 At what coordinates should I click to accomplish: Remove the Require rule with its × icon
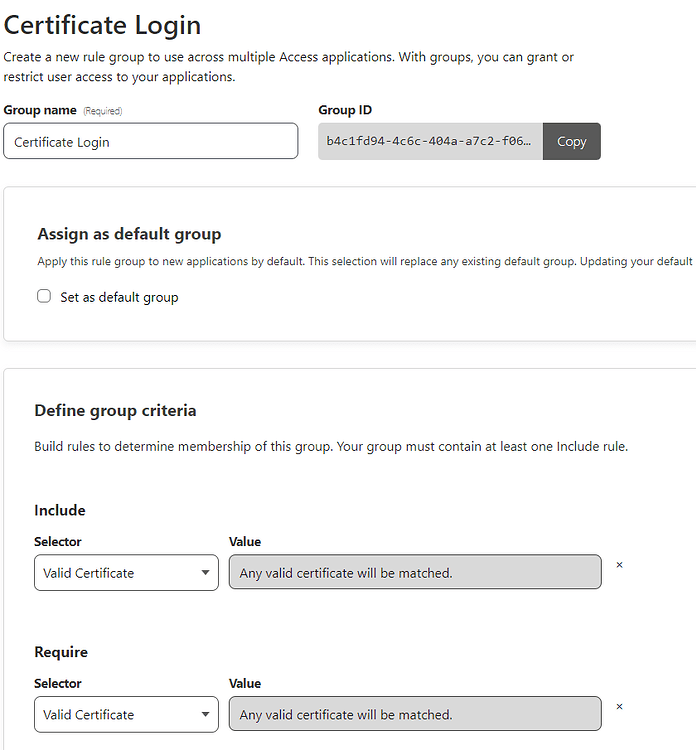(x=619, y=707)
